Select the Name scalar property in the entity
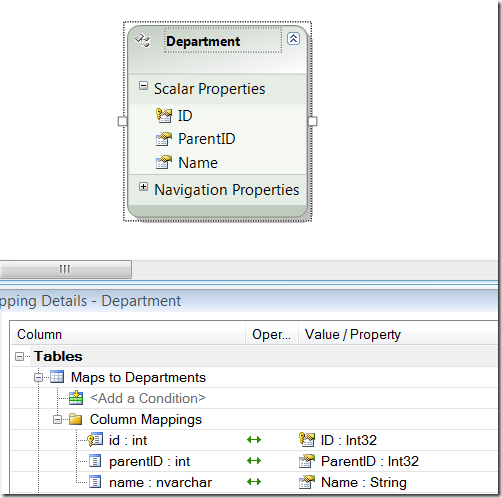This screenshot has width=502, height=498. click(198, 163)
